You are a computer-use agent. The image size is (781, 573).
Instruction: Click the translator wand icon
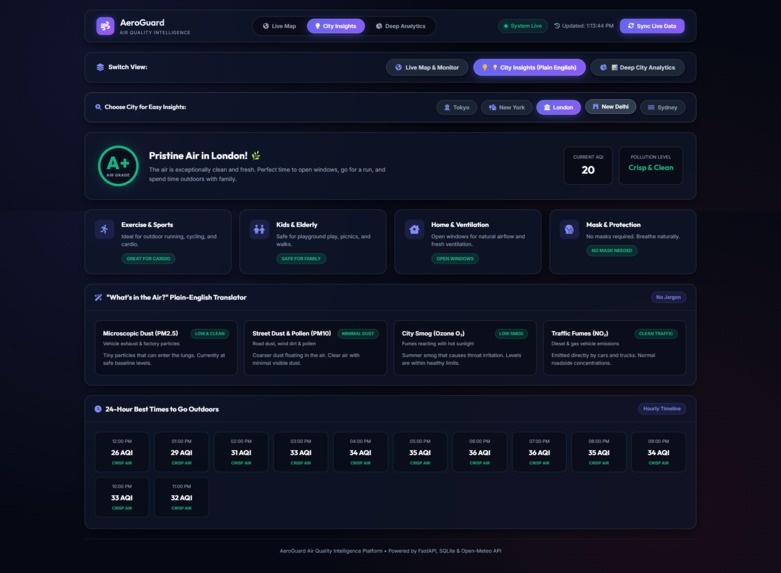98,297
